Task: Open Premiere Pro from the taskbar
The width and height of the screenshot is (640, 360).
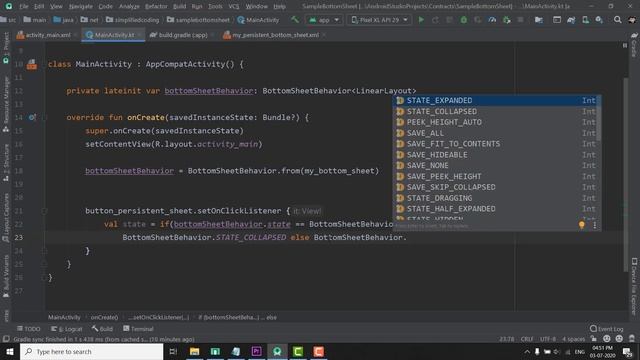Action: [256, 351]
